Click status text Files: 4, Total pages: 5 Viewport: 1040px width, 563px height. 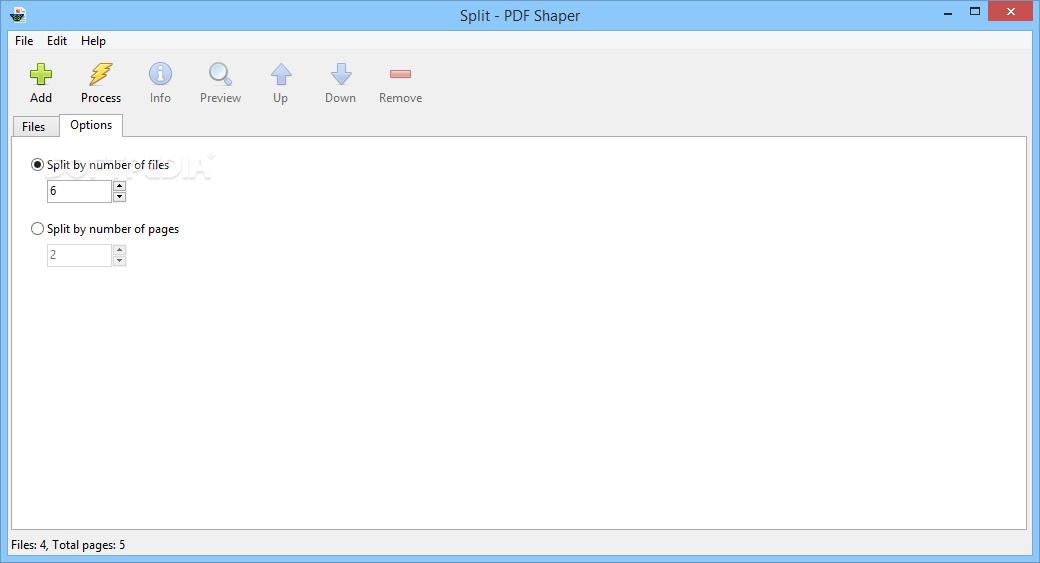tap(68, 545)
